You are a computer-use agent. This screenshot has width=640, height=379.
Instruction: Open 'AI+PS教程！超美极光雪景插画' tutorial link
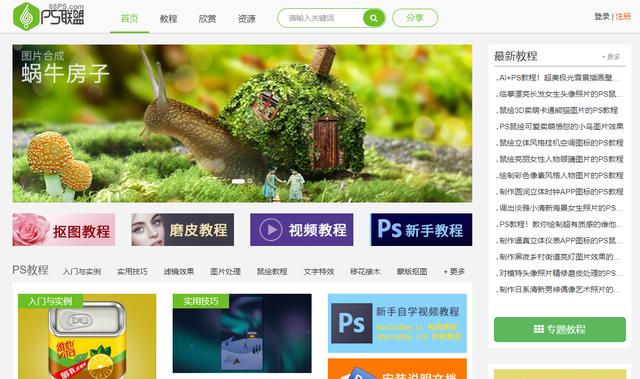click(x=557, y=78)
